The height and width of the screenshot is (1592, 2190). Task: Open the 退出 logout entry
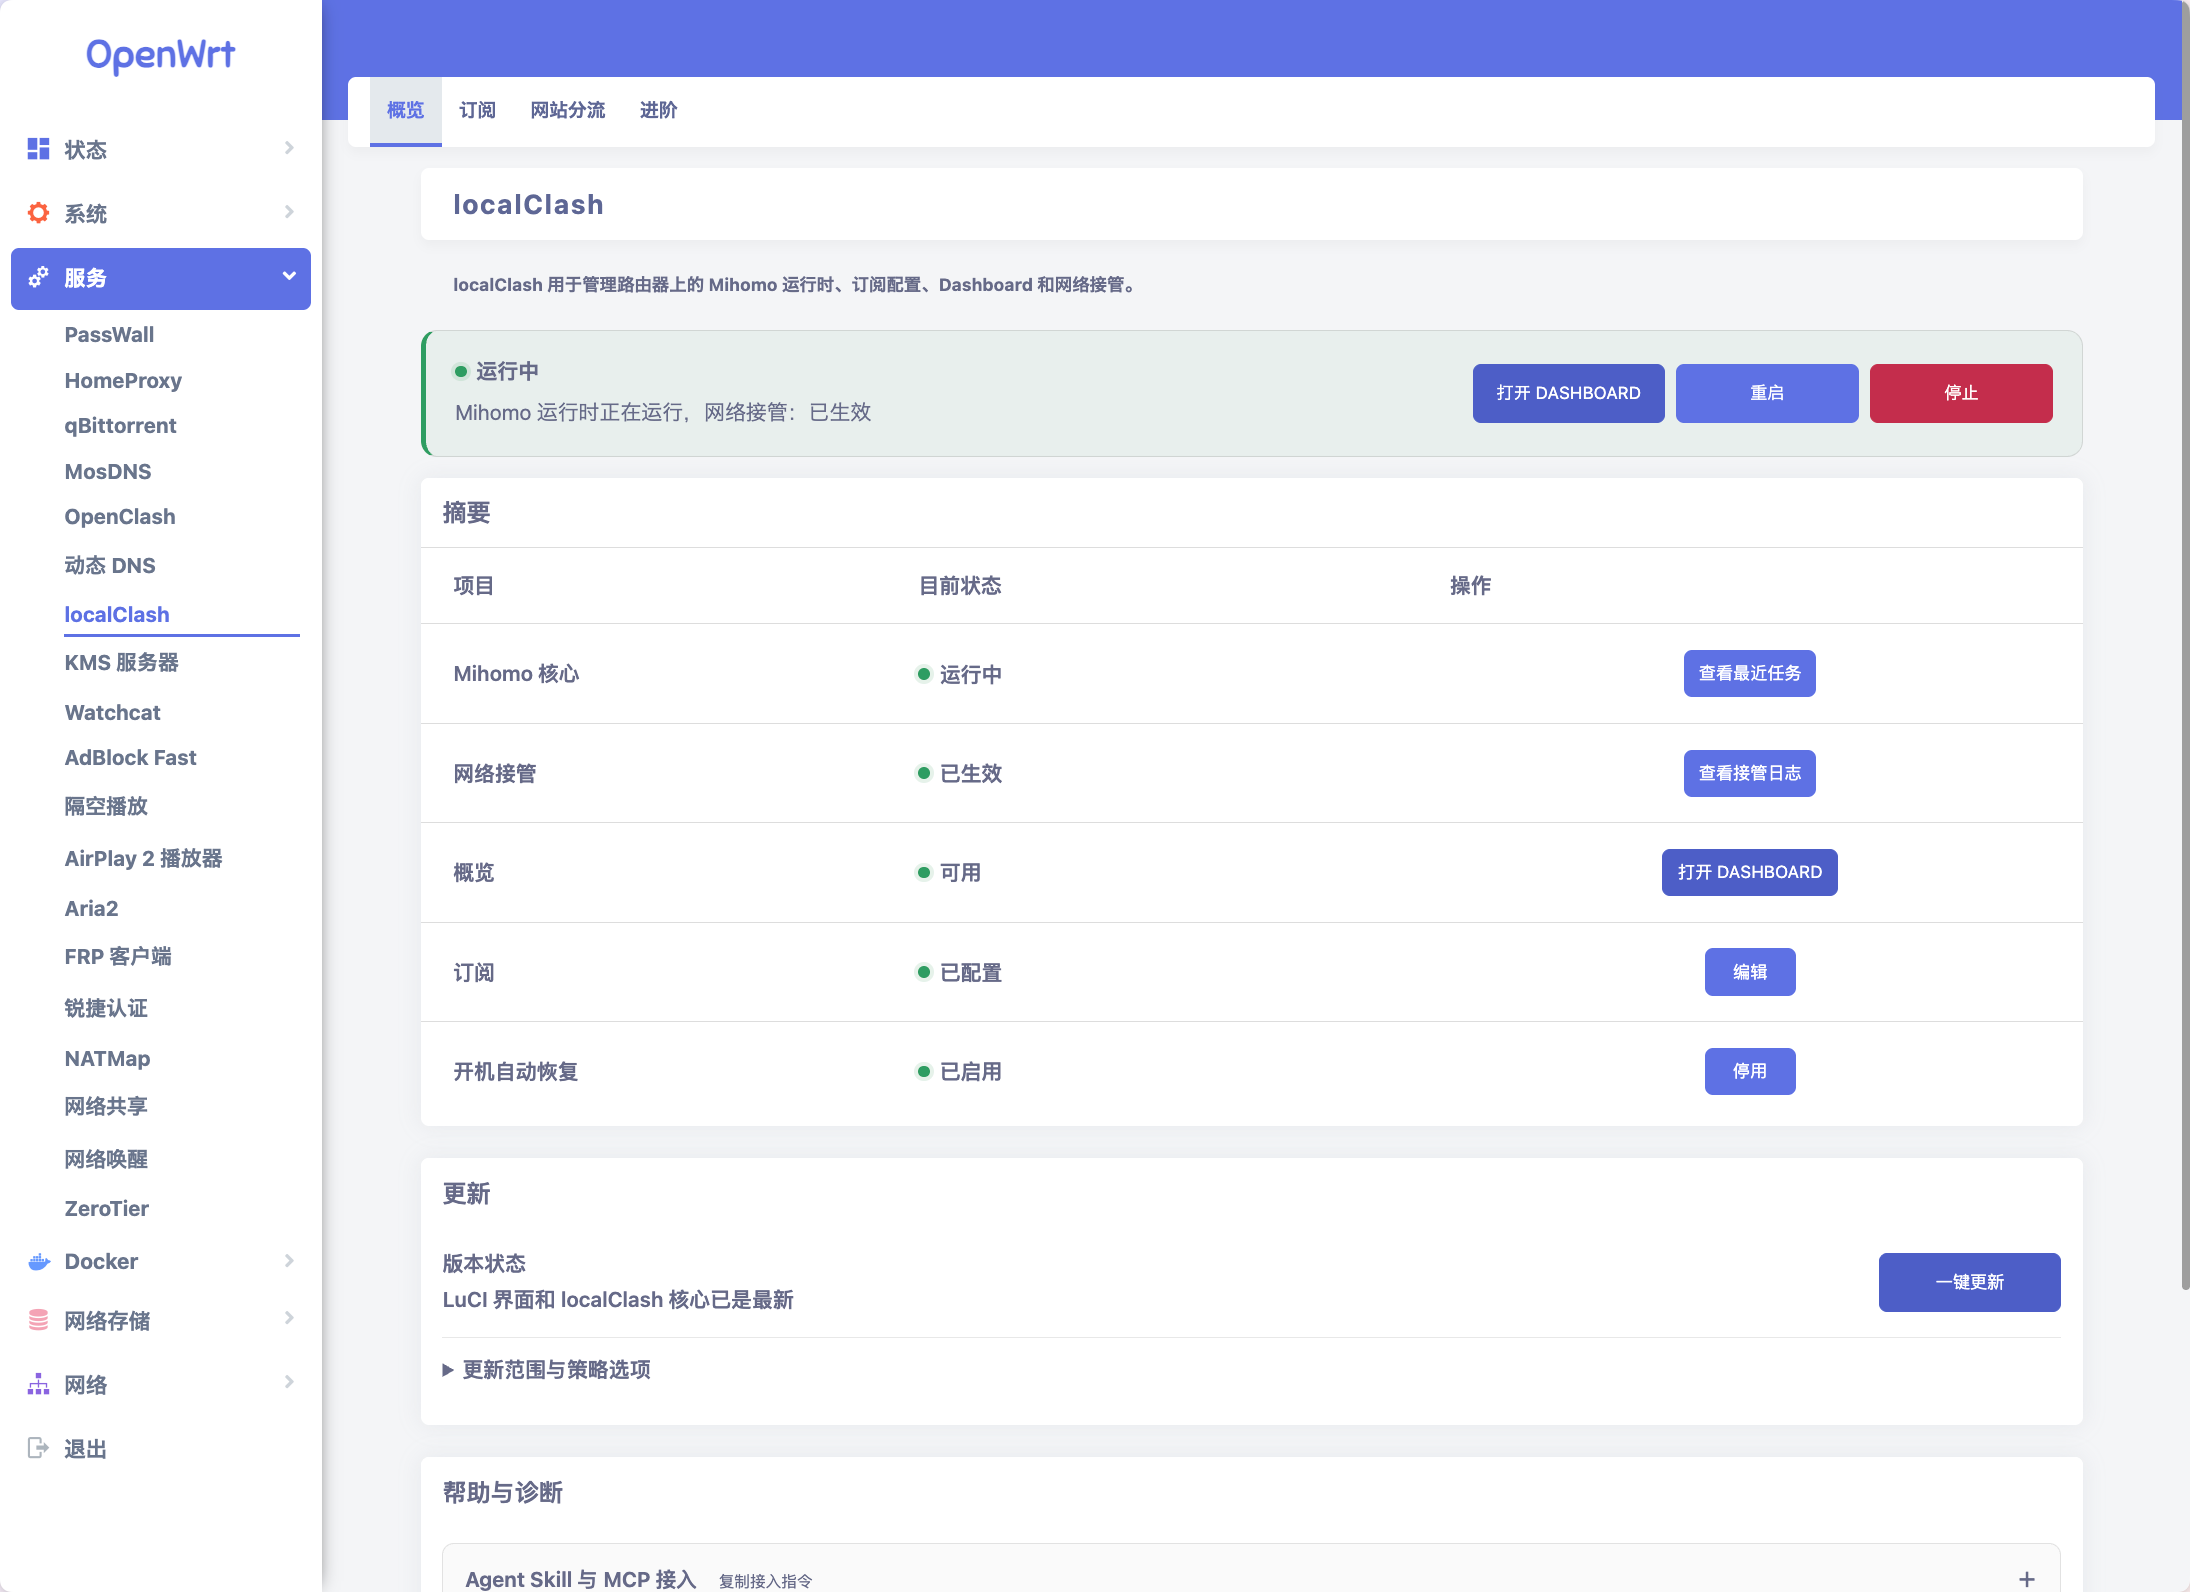[x=85, y=1449]
